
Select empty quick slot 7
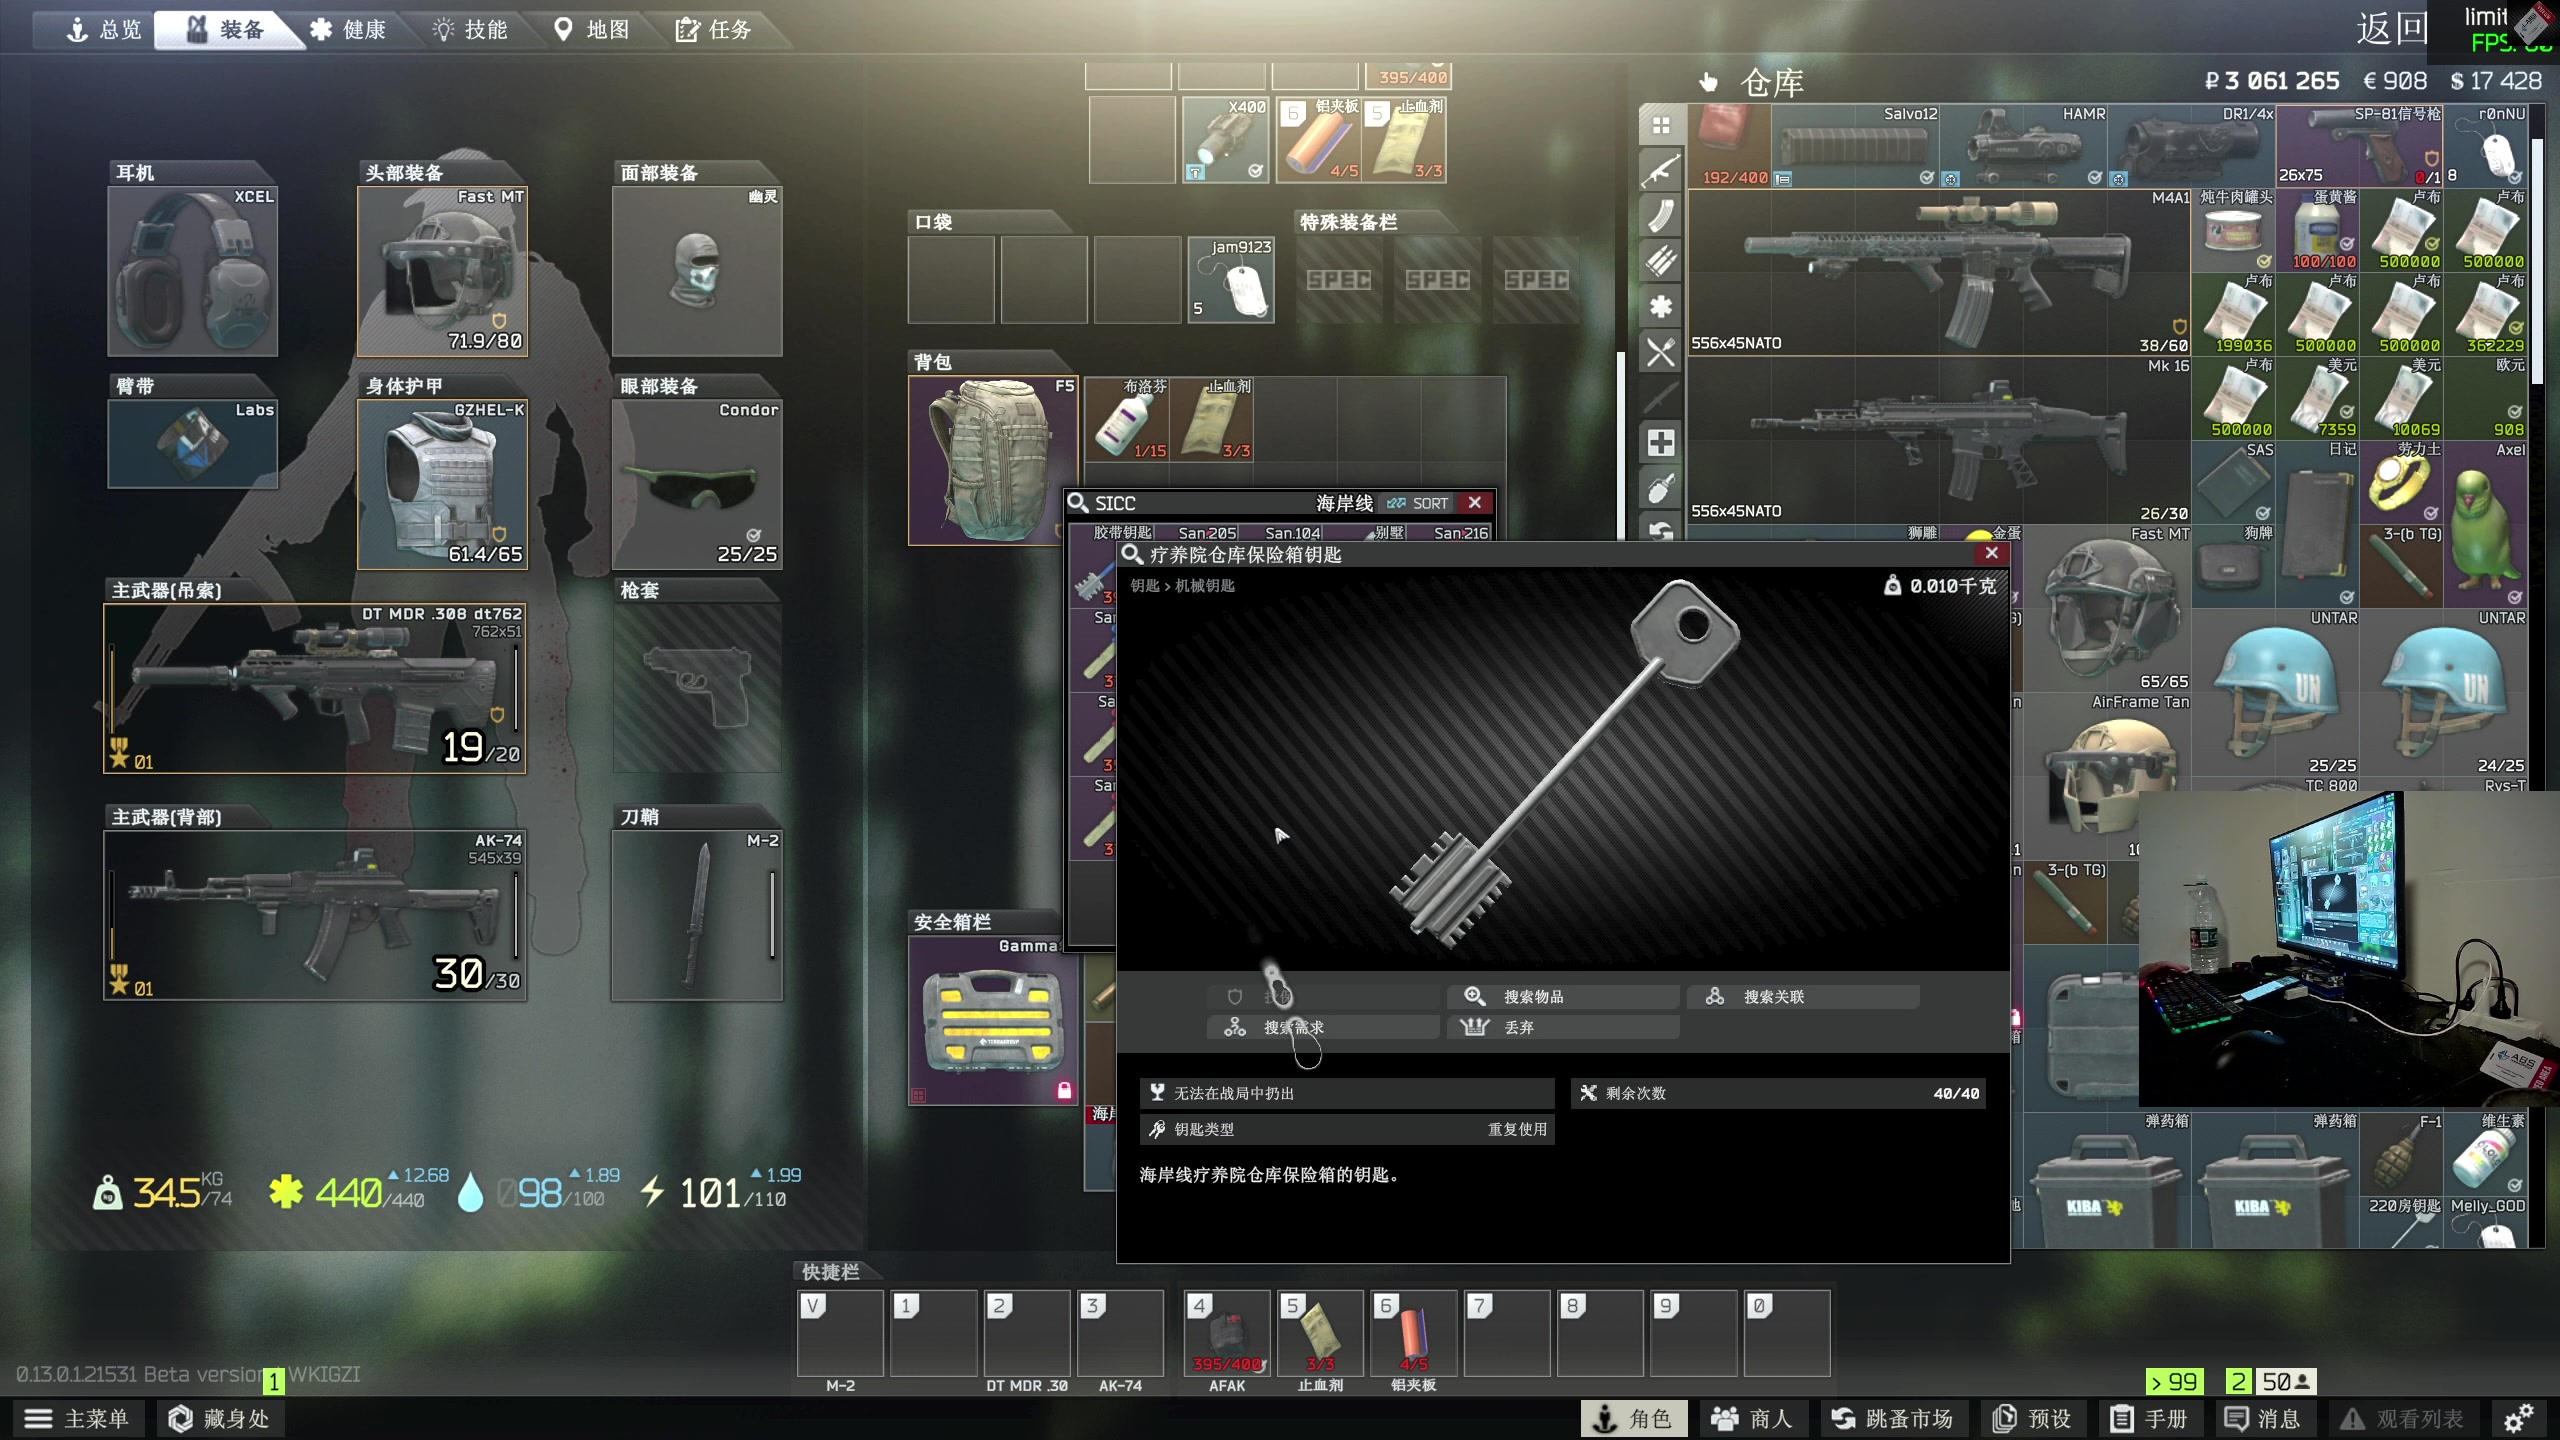[1507, 1333]
